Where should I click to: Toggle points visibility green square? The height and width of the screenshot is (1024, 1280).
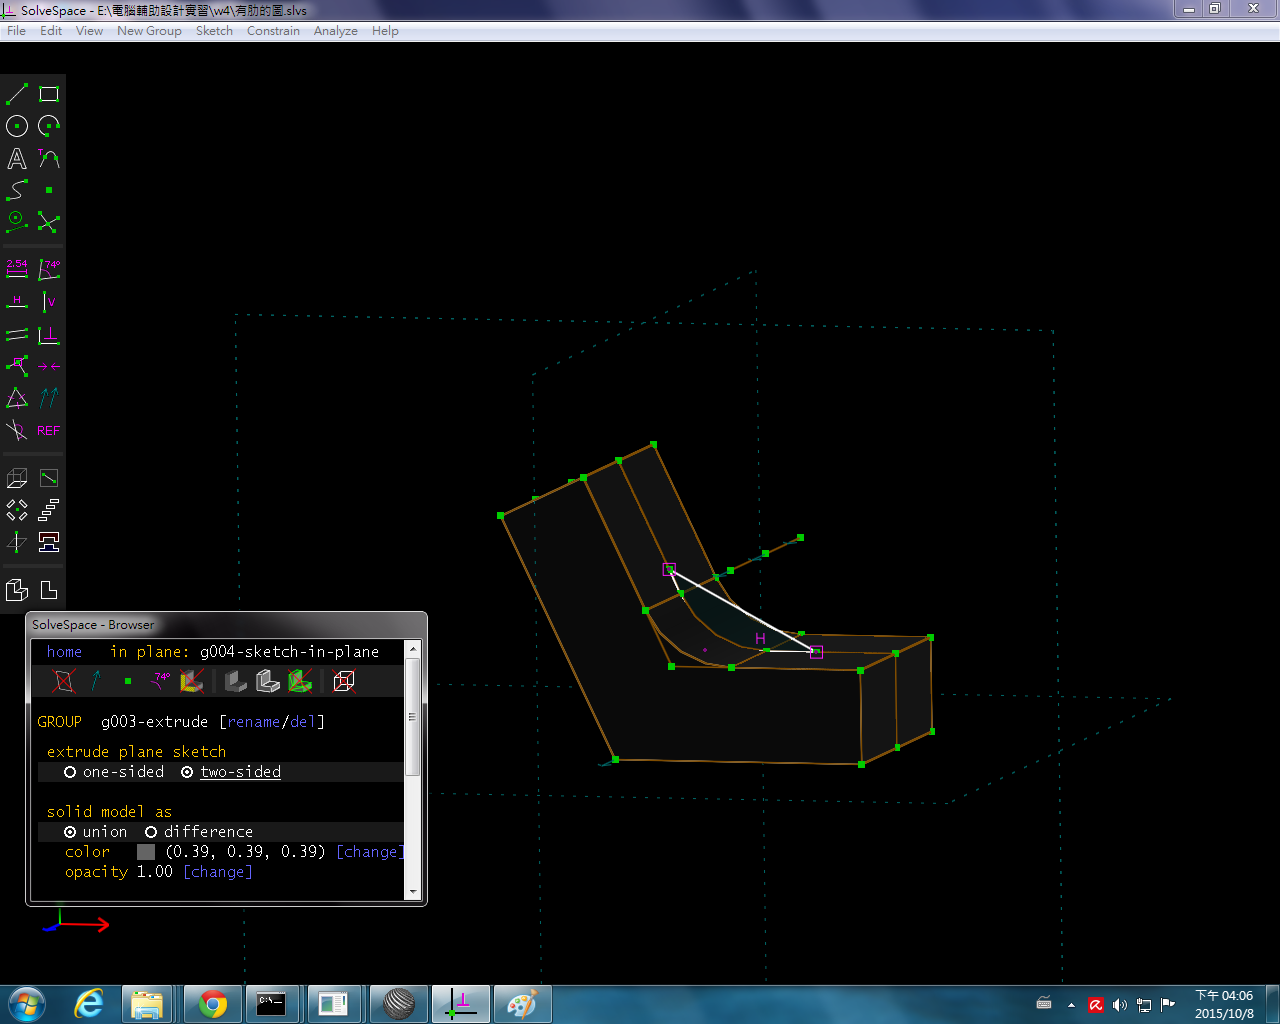(x=128, y=681)
